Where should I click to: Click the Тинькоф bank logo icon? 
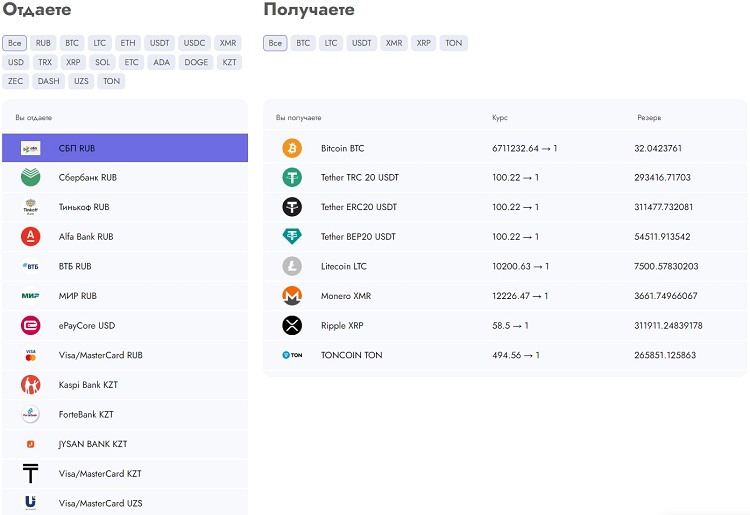[31, 207]
